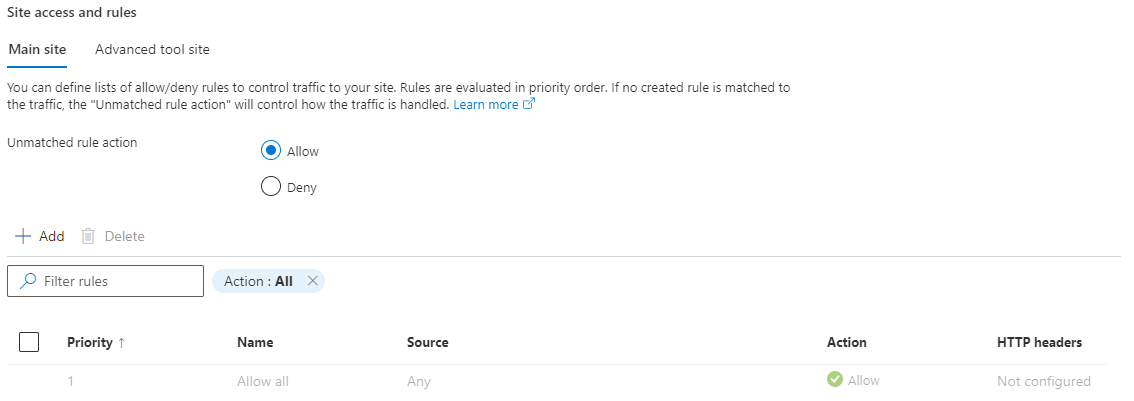
Task: Click the Priority sort arrow icon
Action: (122, 342)
